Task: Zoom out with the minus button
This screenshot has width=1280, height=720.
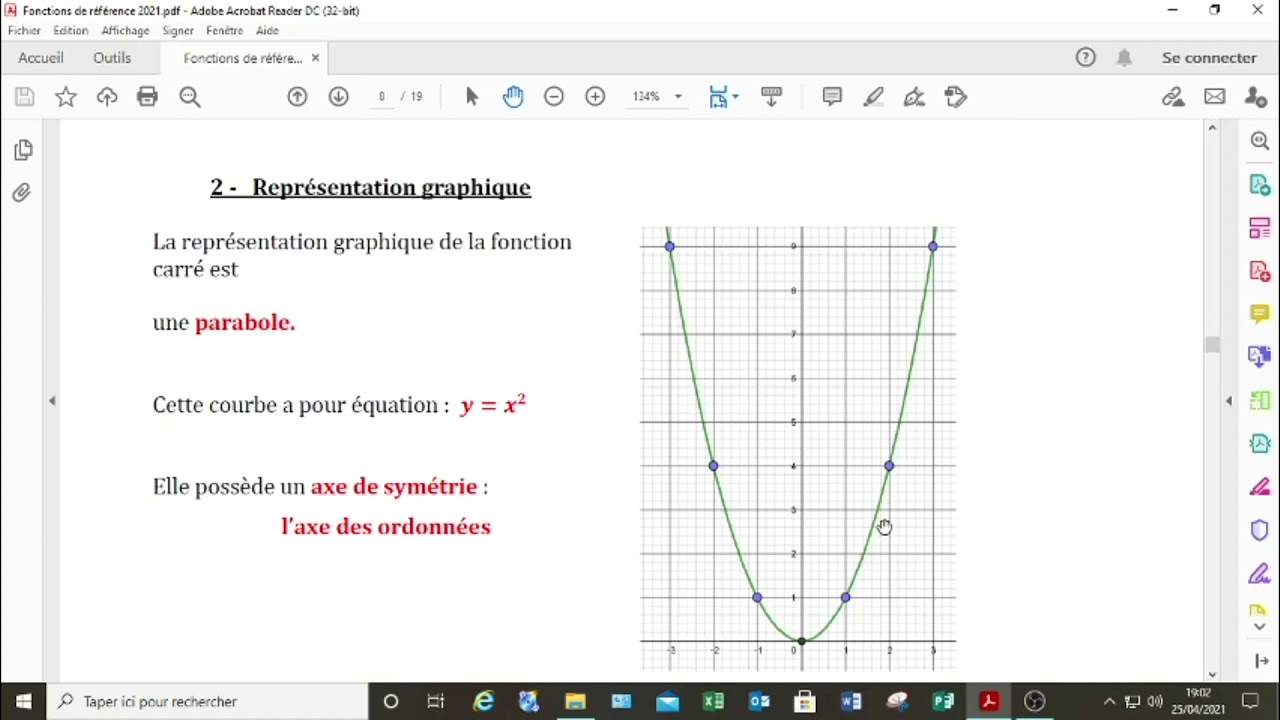Action: coord(554,97)
